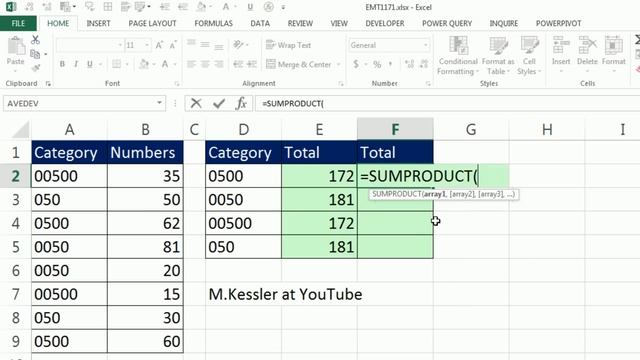
Task: Toggle Italic formatting
Action: 76,64
